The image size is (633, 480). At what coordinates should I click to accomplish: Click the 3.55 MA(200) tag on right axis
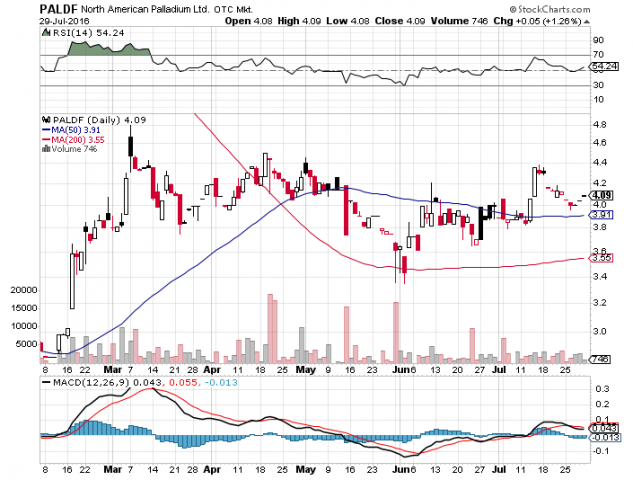(602, 258)
